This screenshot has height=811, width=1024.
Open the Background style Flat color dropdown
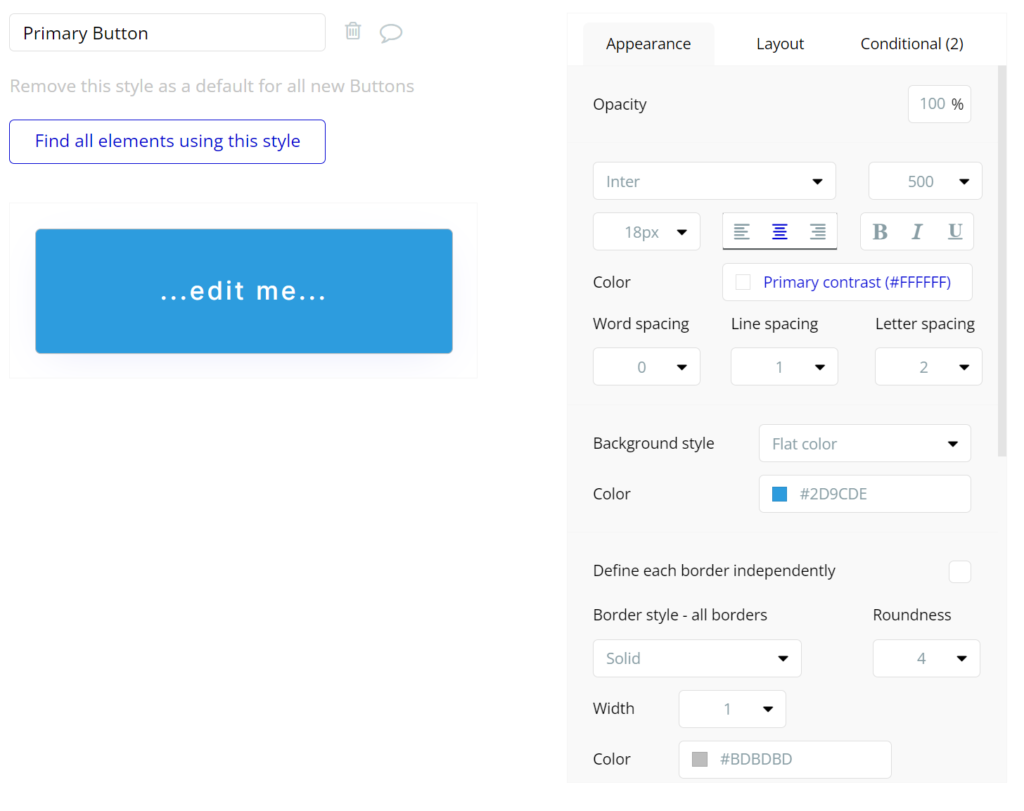pos(865,443)
